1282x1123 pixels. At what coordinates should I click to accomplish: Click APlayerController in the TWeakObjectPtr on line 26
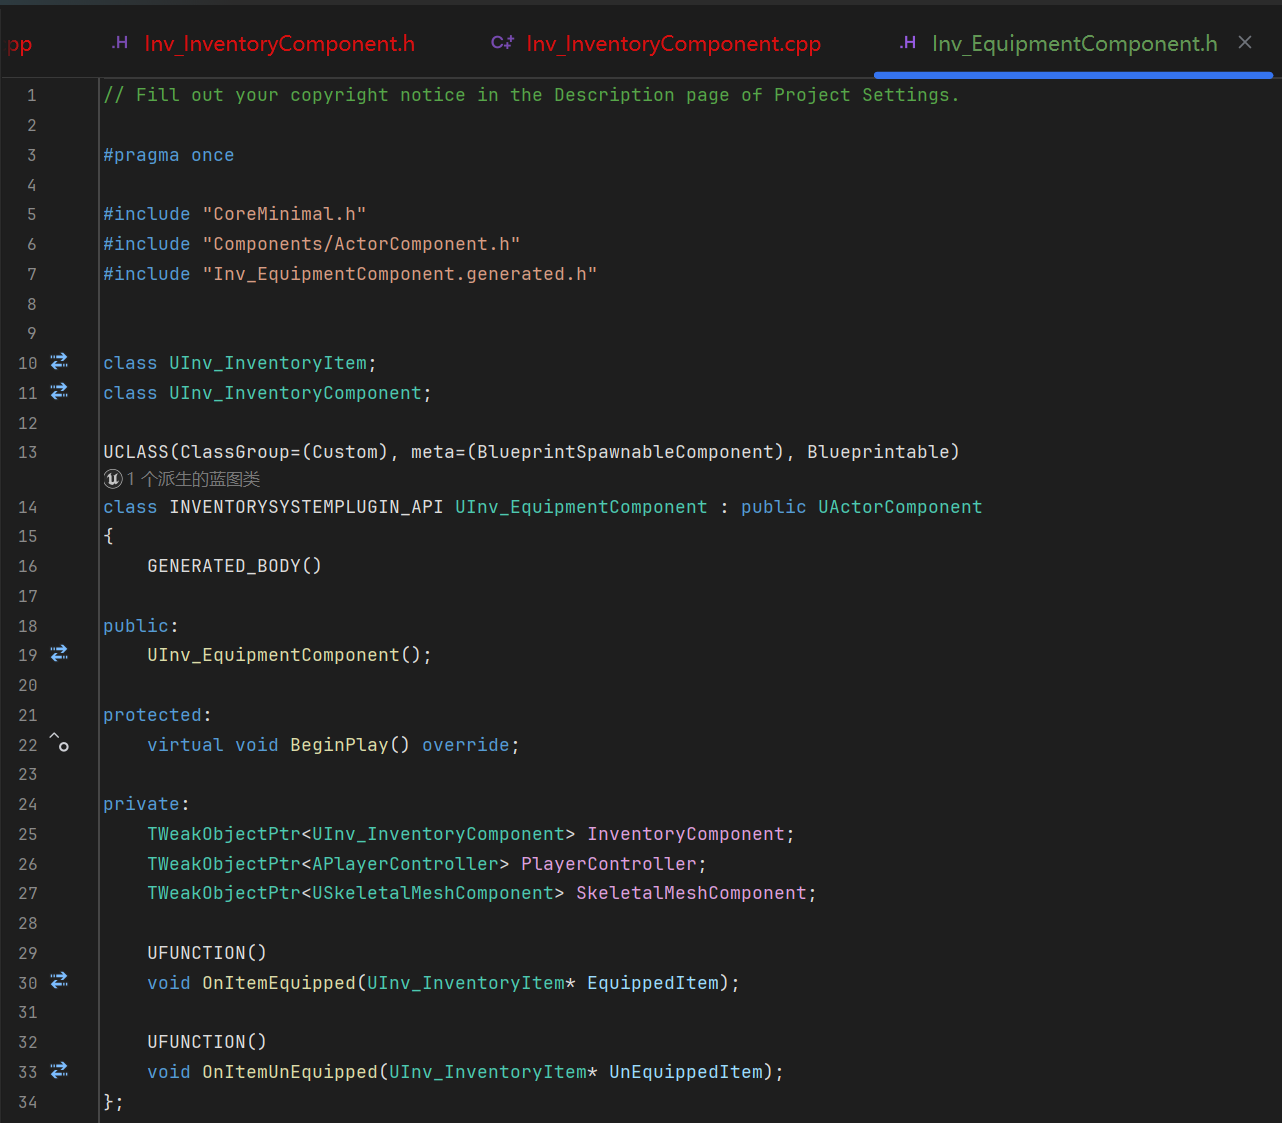(405, 864)
